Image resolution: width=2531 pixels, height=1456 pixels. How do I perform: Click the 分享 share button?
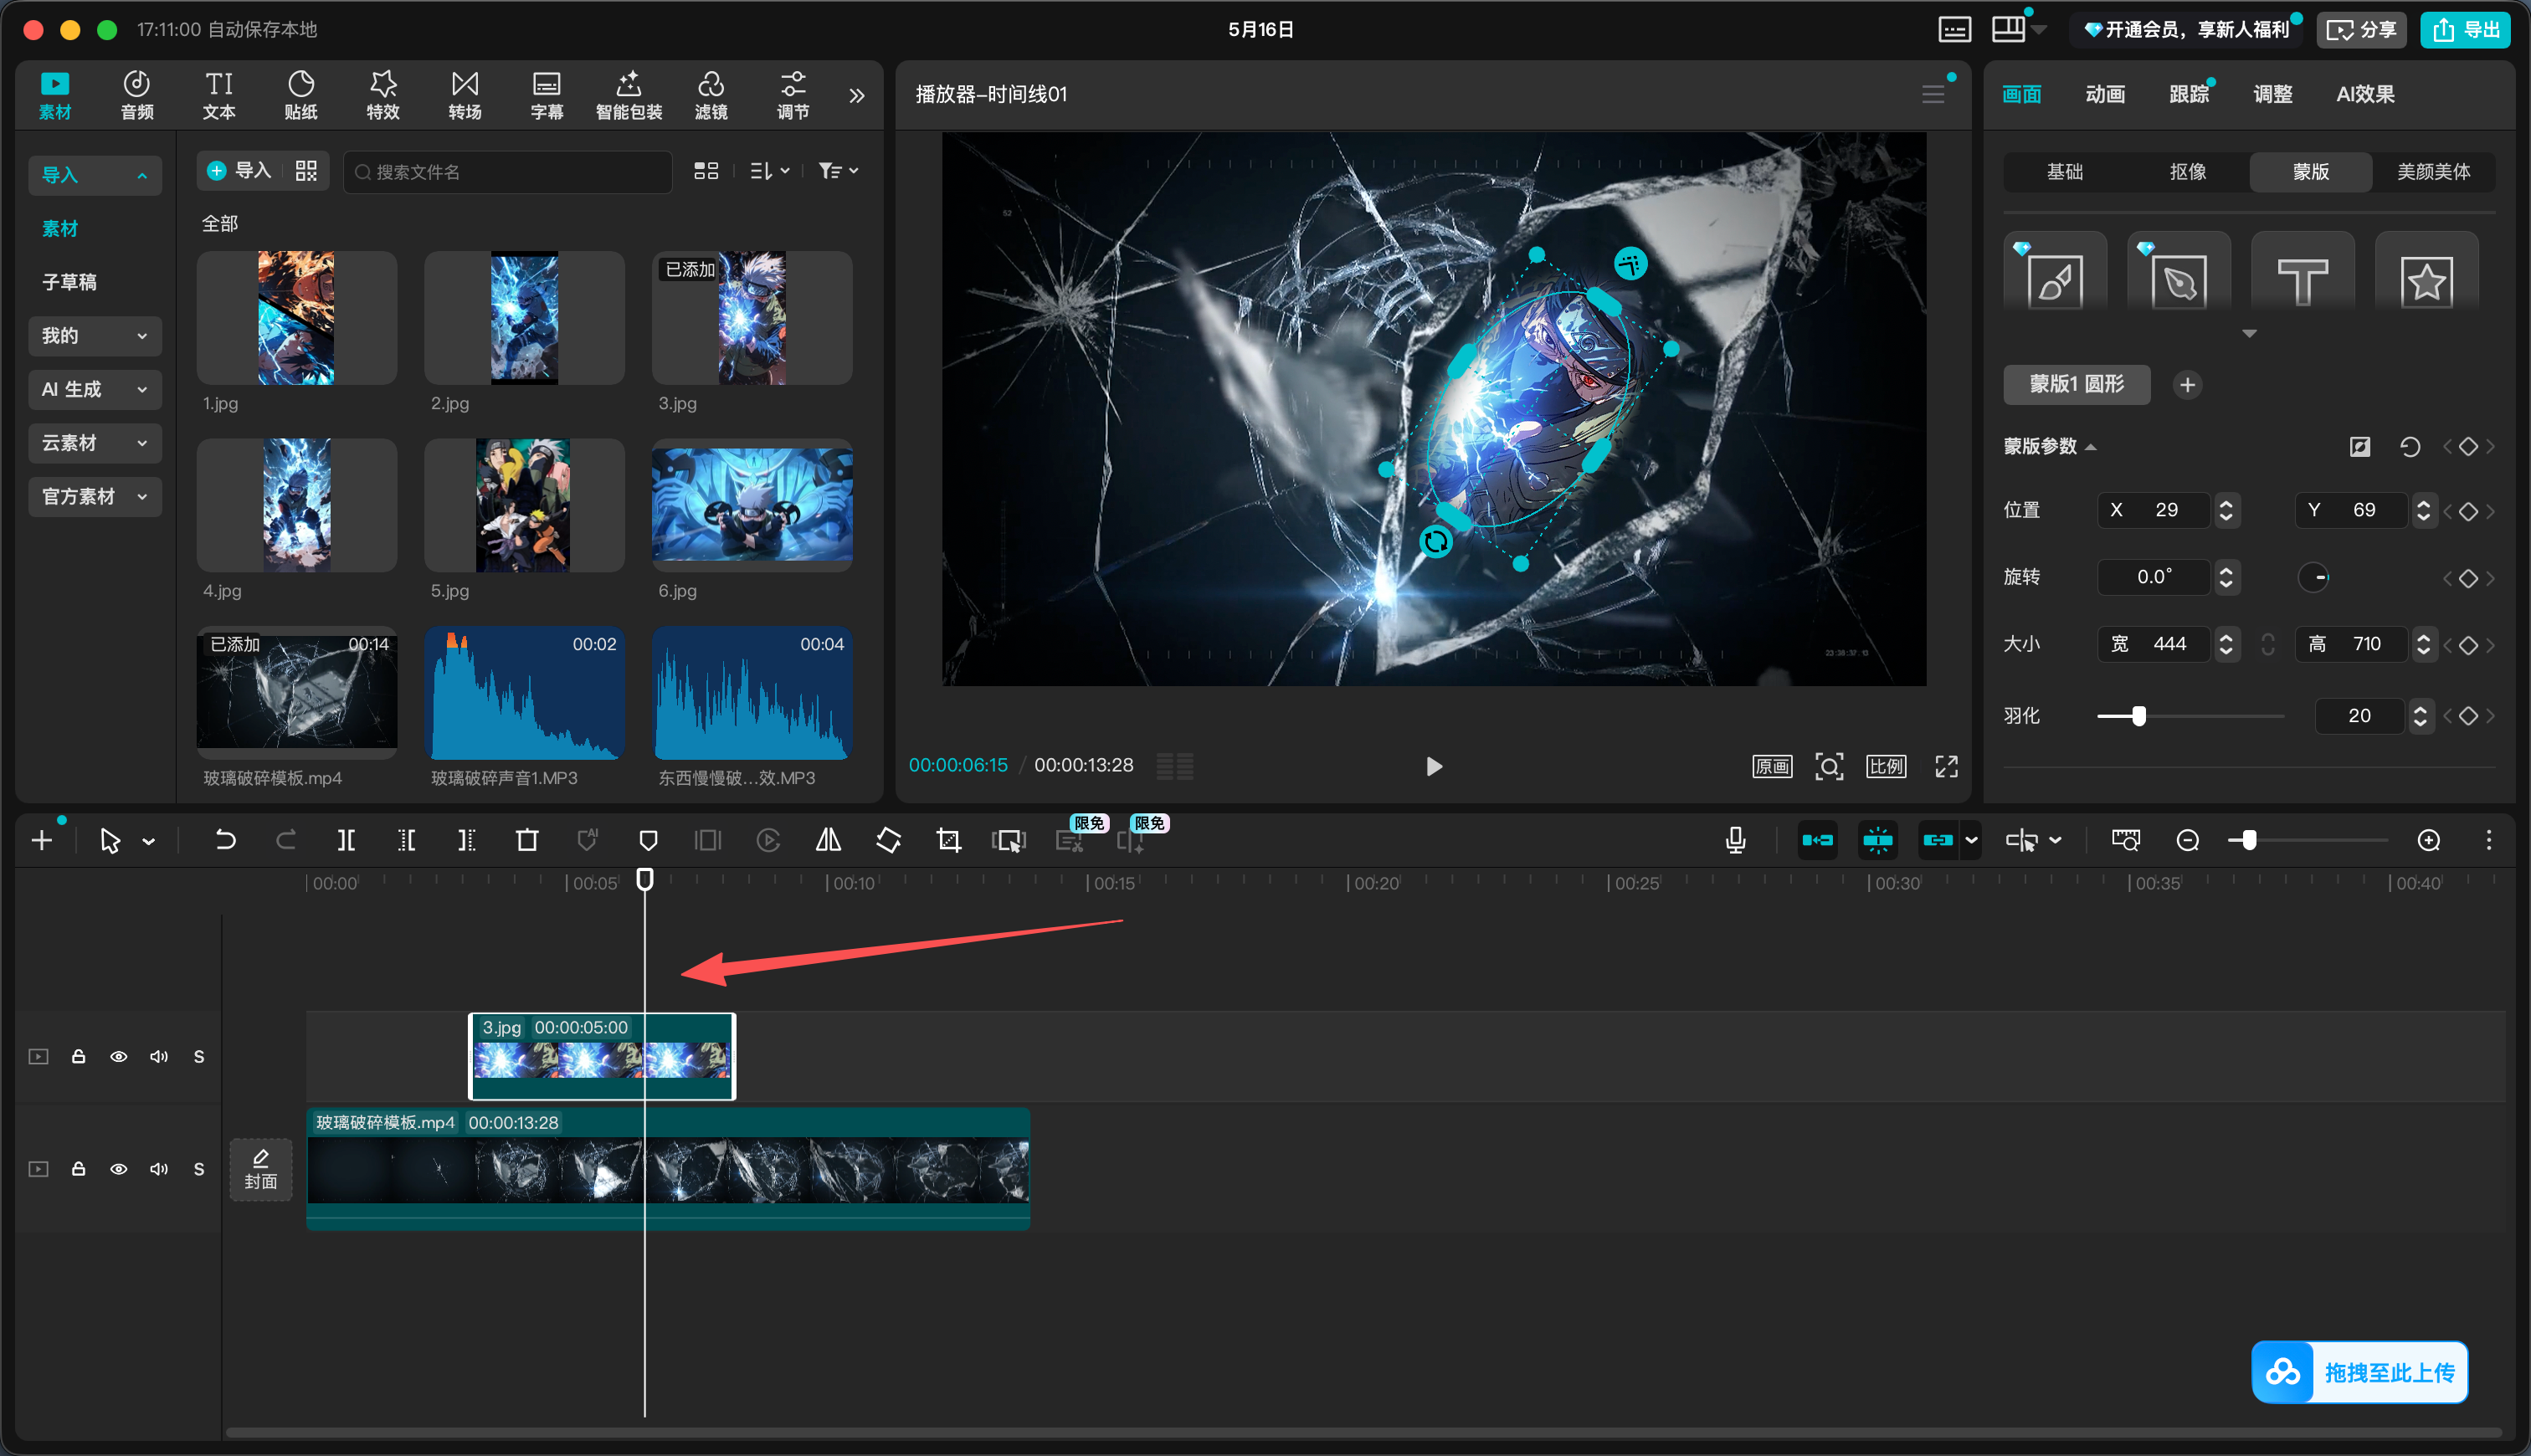2360,29
